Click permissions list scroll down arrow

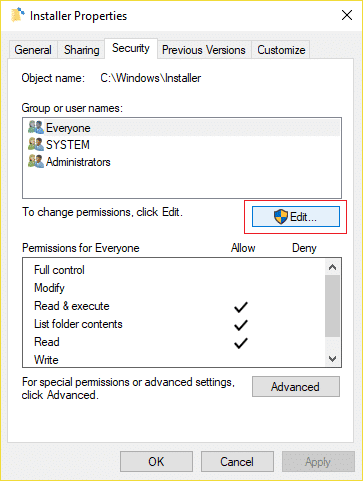332,359
